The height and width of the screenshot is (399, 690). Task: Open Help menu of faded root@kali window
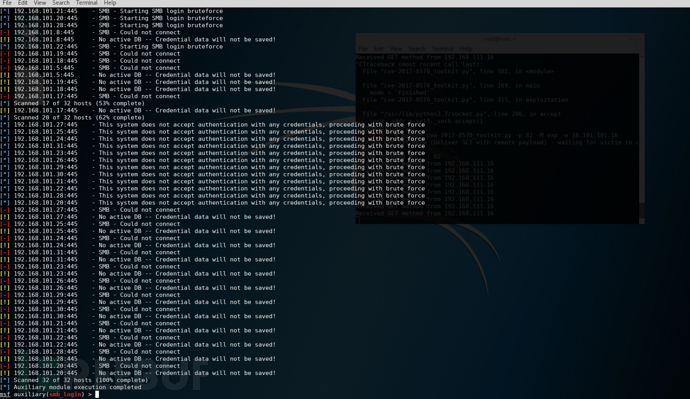tap(466, 49)
